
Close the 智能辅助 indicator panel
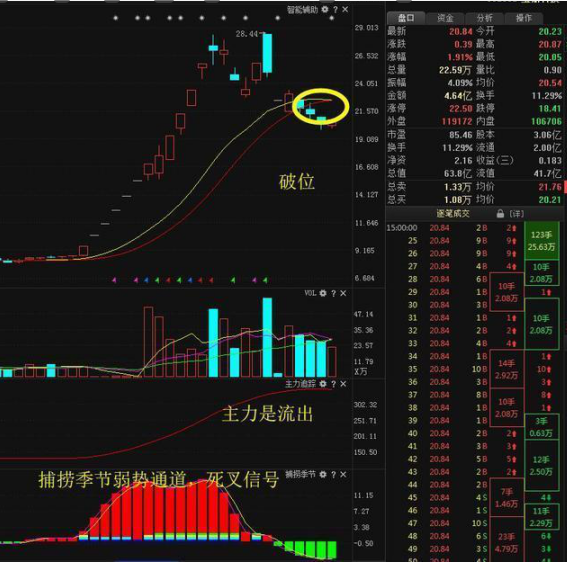click(x=345, y=10)
